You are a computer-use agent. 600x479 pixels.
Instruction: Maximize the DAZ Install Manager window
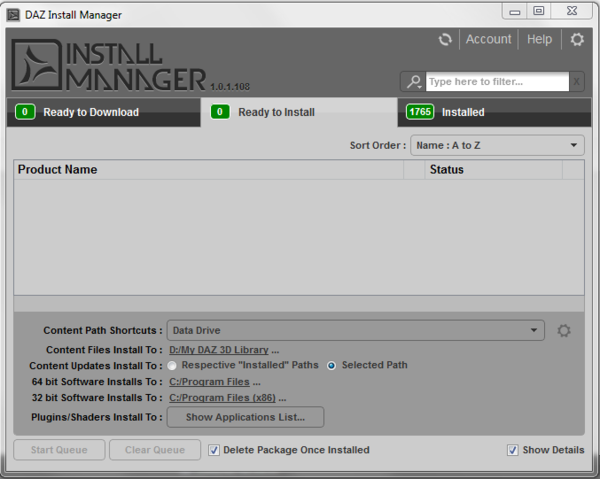(x=538, y=11)
